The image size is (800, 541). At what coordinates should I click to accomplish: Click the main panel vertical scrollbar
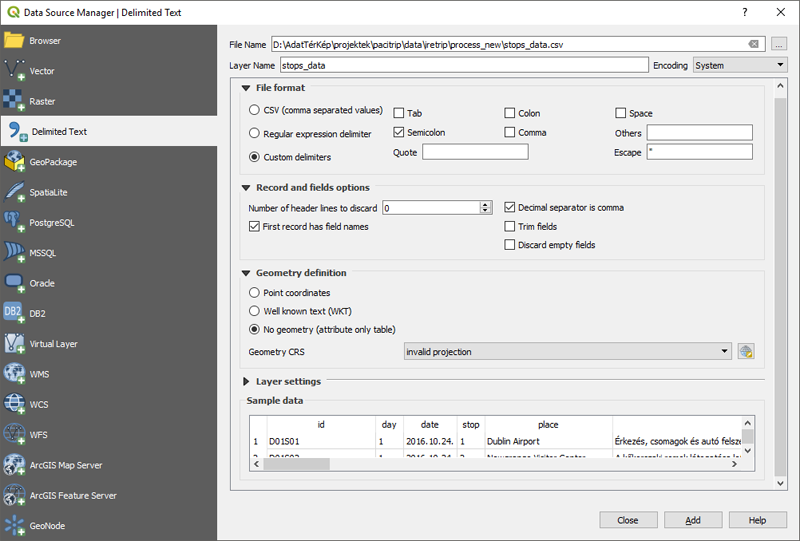780,286
